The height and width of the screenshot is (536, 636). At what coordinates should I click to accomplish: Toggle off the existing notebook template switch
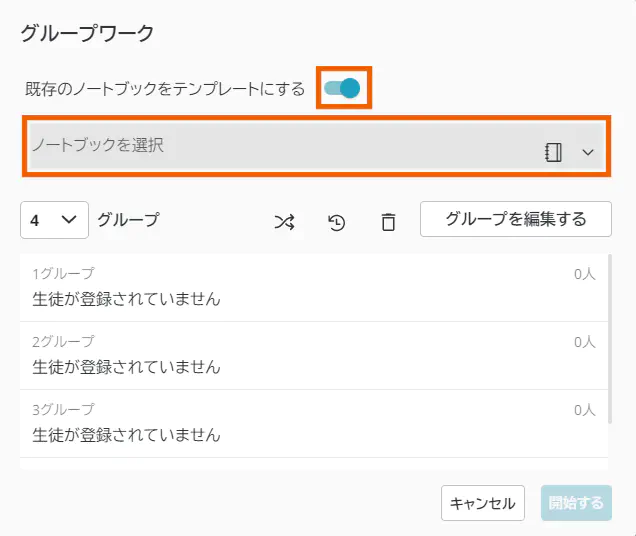tap(343, 88)
